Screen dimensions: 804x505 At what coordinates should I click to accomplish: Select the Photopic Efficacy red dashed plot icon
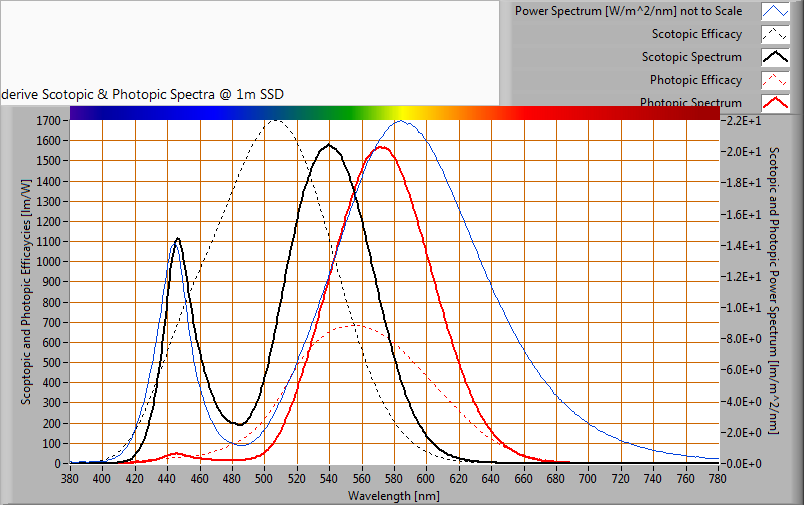pyautogui.click(x=775, y=80)
